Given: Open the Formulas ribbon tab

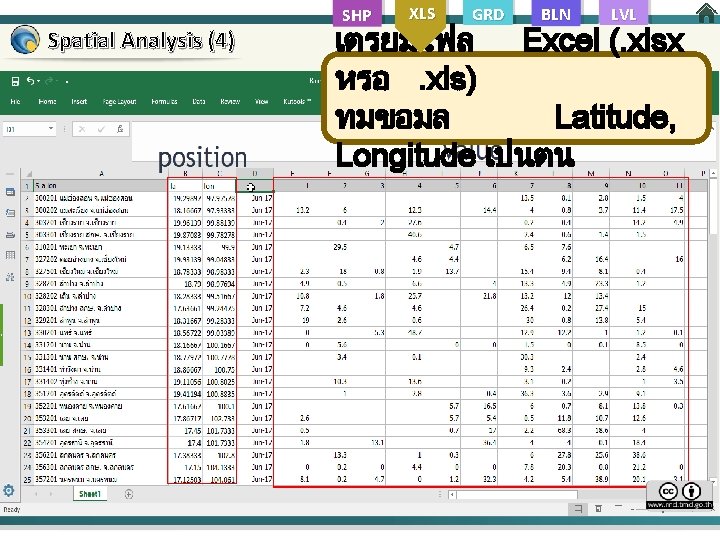Looking at the screenshot, I should tap(164, 101).
